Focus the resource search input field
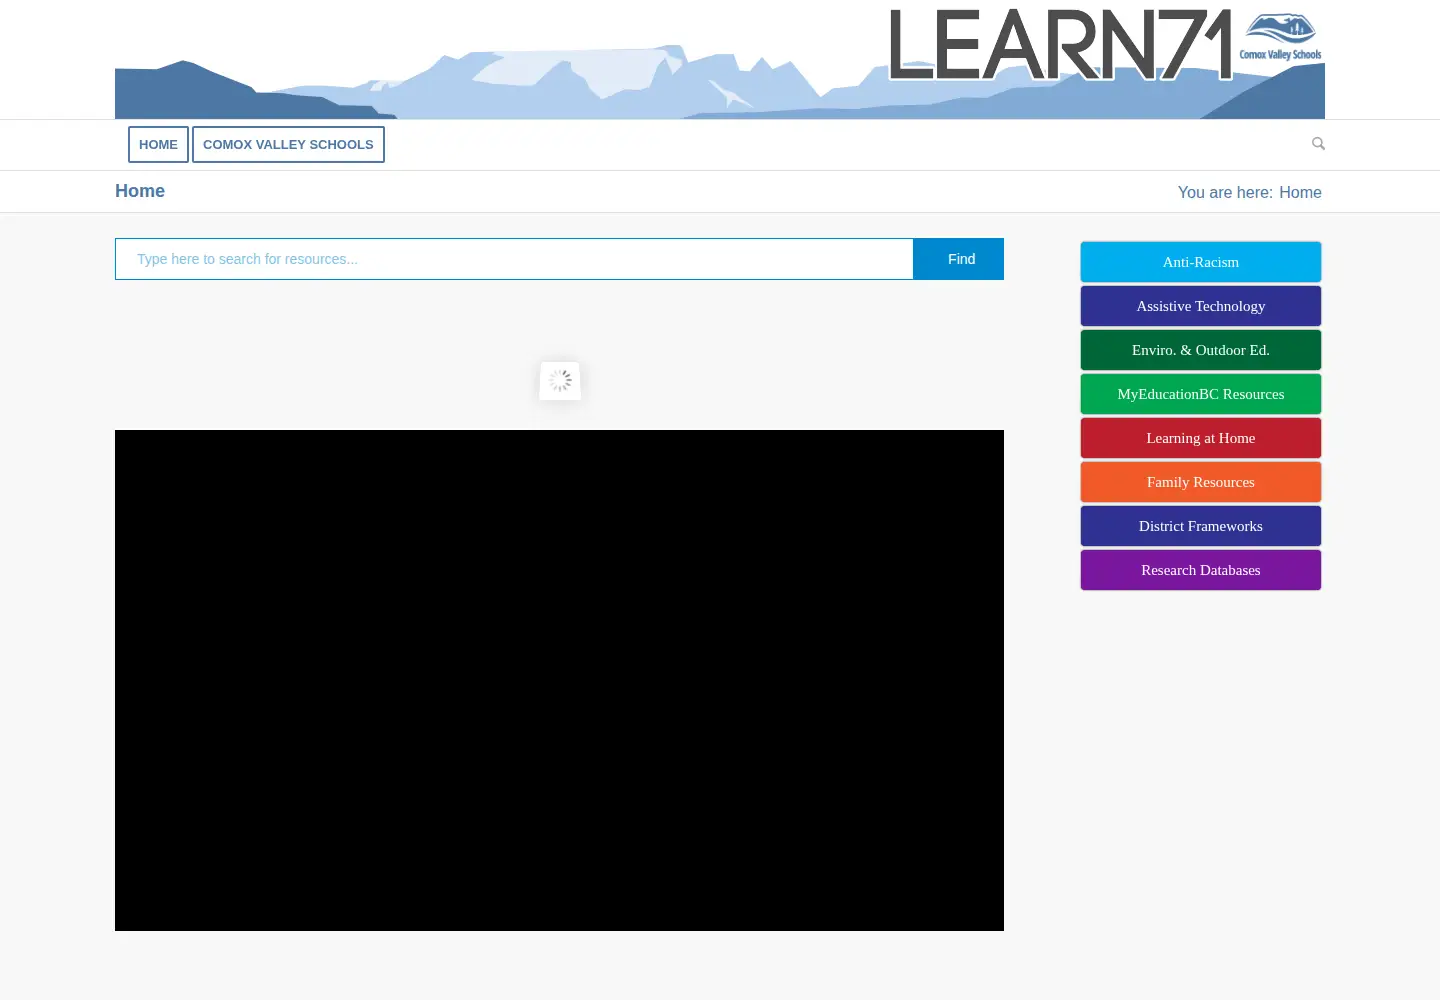The height and width of the screenshot is (1000, 1440). pyautogui.click(x=514, y=259)
